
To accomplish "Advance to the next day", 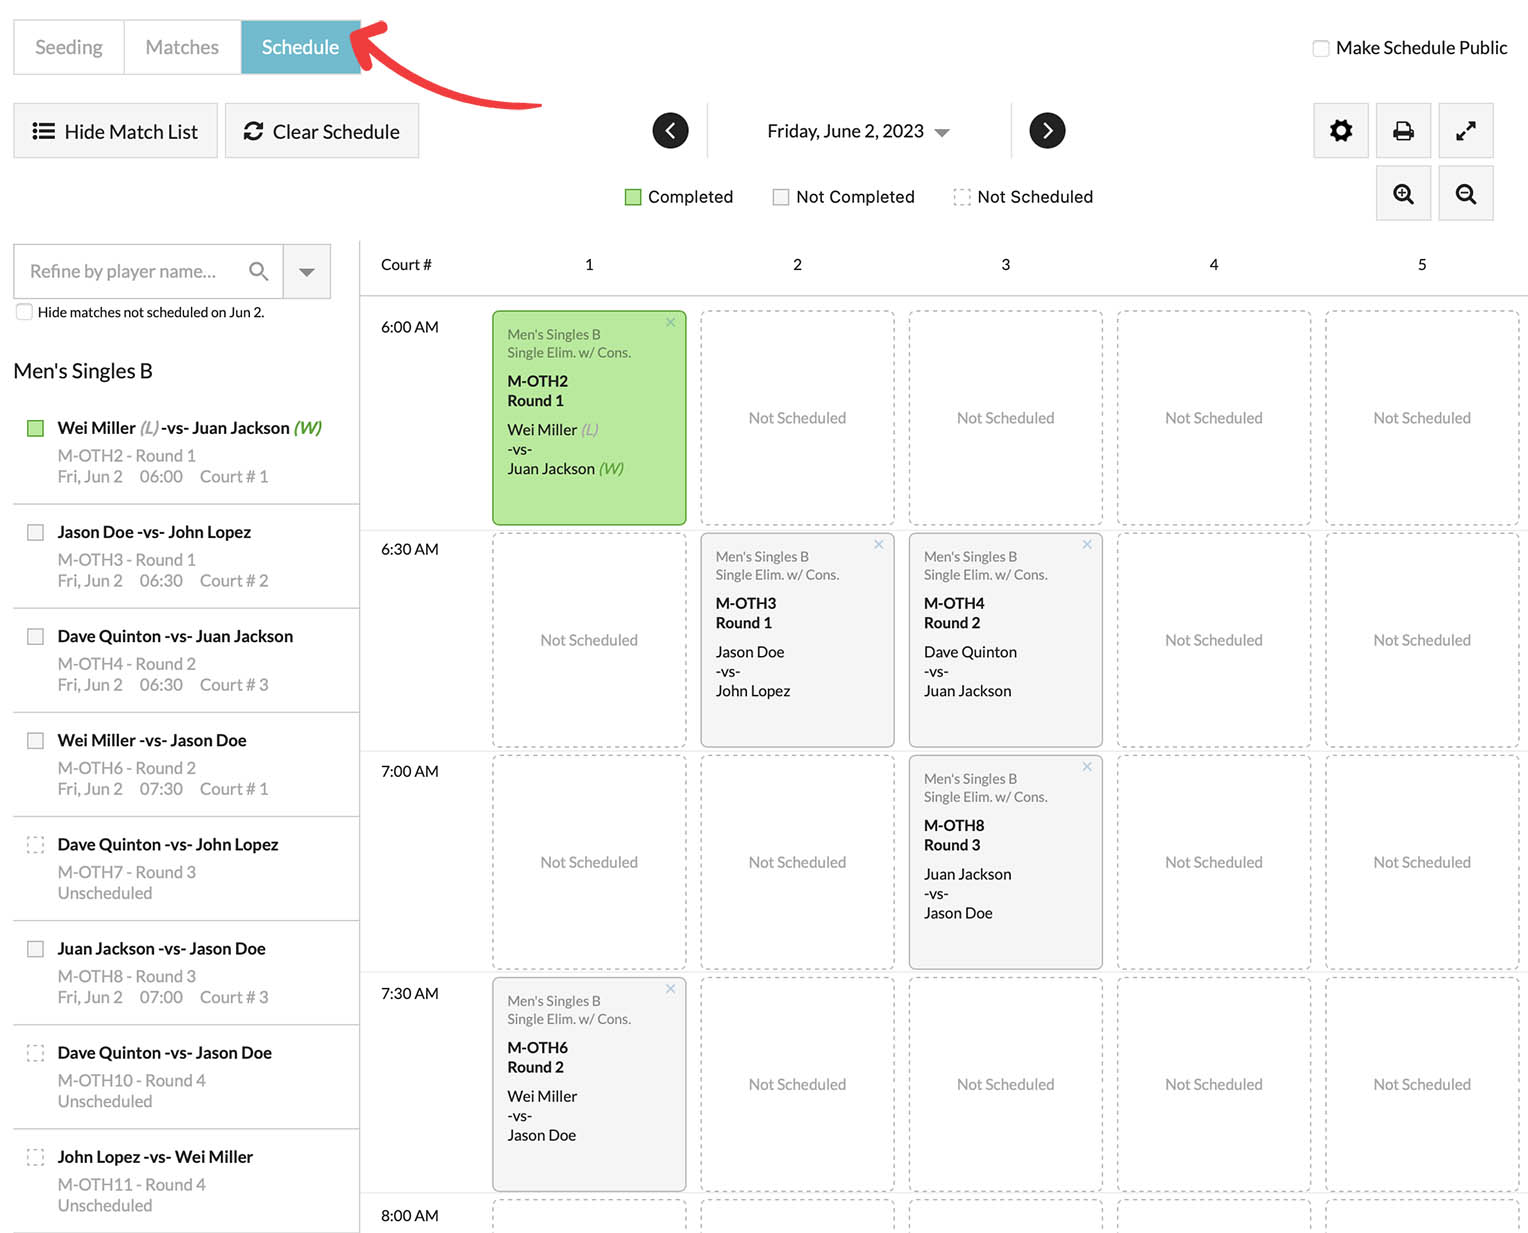I will 1047,131.
